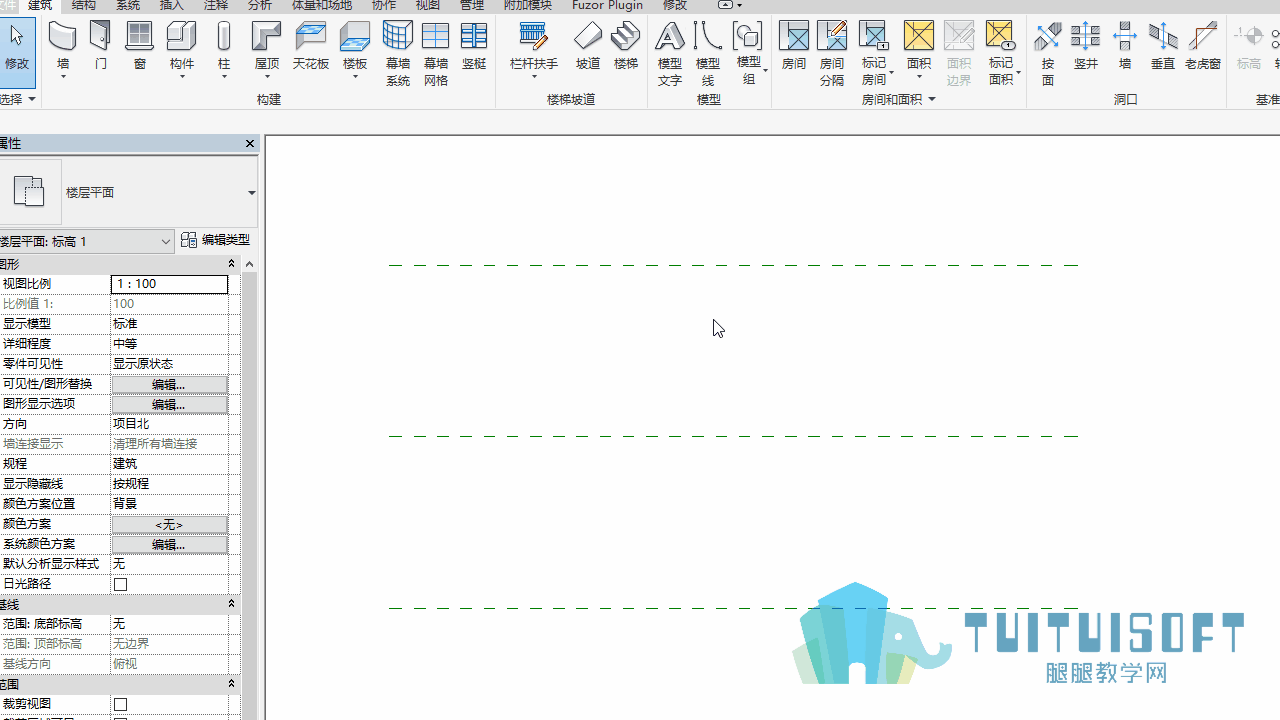Select the 竖井 shaft opening tool

coord(1086,46)
